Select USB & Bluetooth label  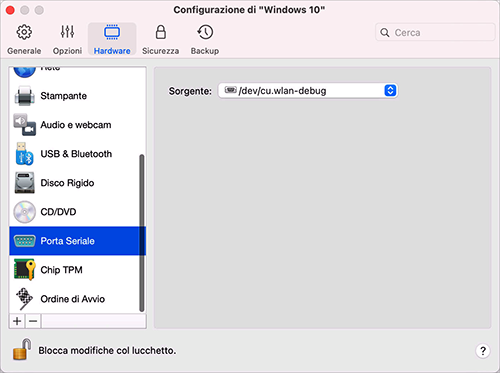(76, 154)
